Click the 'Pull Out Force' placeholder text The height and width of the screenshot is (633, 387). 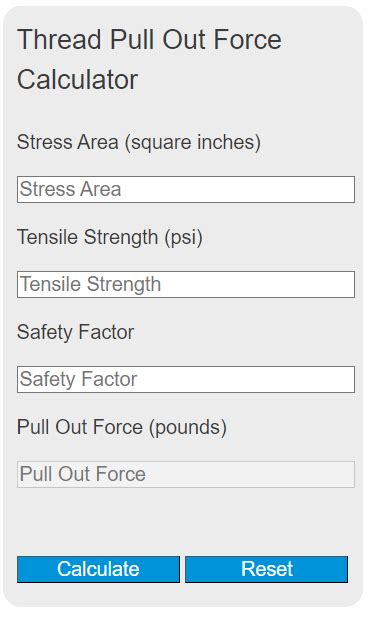tap(83, 474)
